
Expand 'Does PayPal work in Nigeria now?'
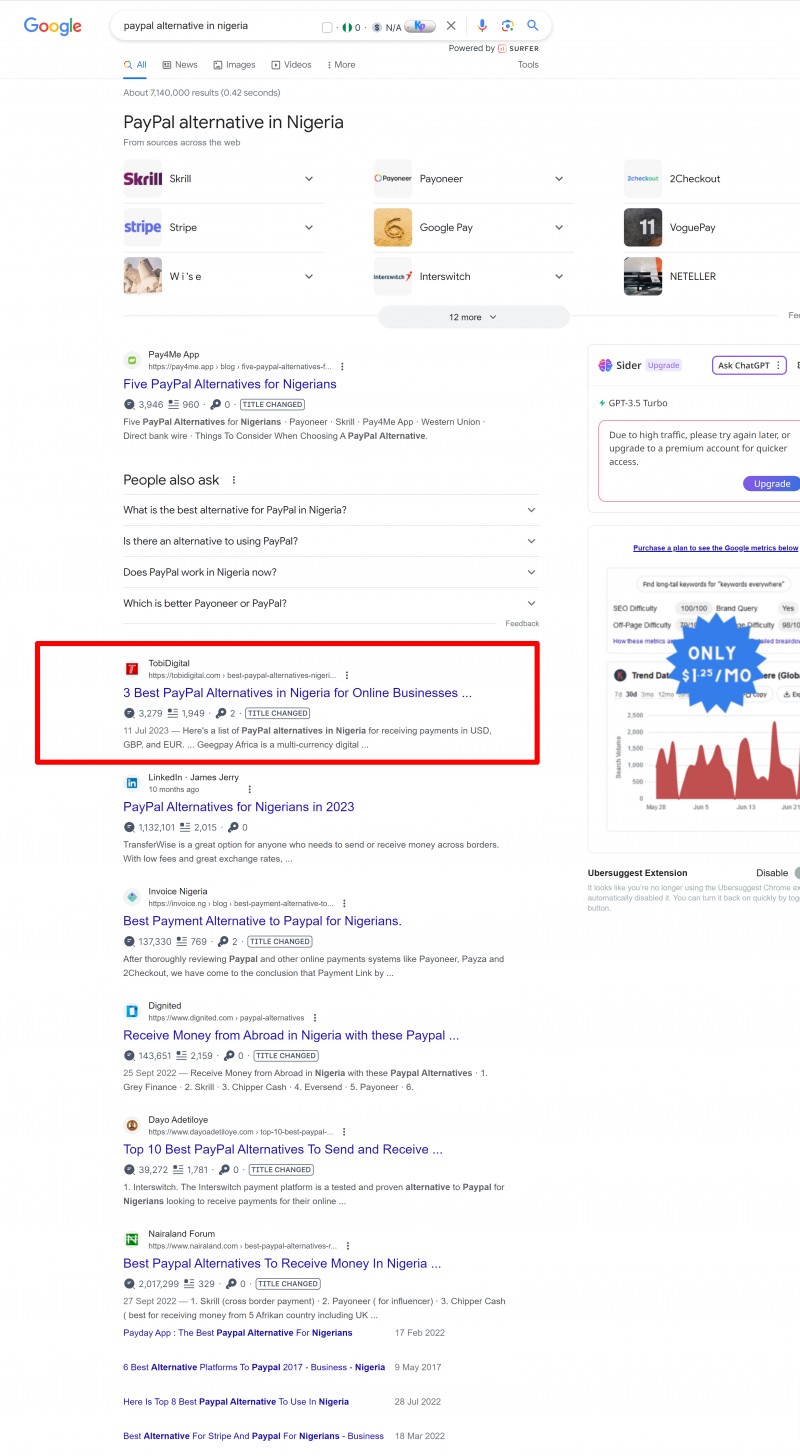click(331, 572)
